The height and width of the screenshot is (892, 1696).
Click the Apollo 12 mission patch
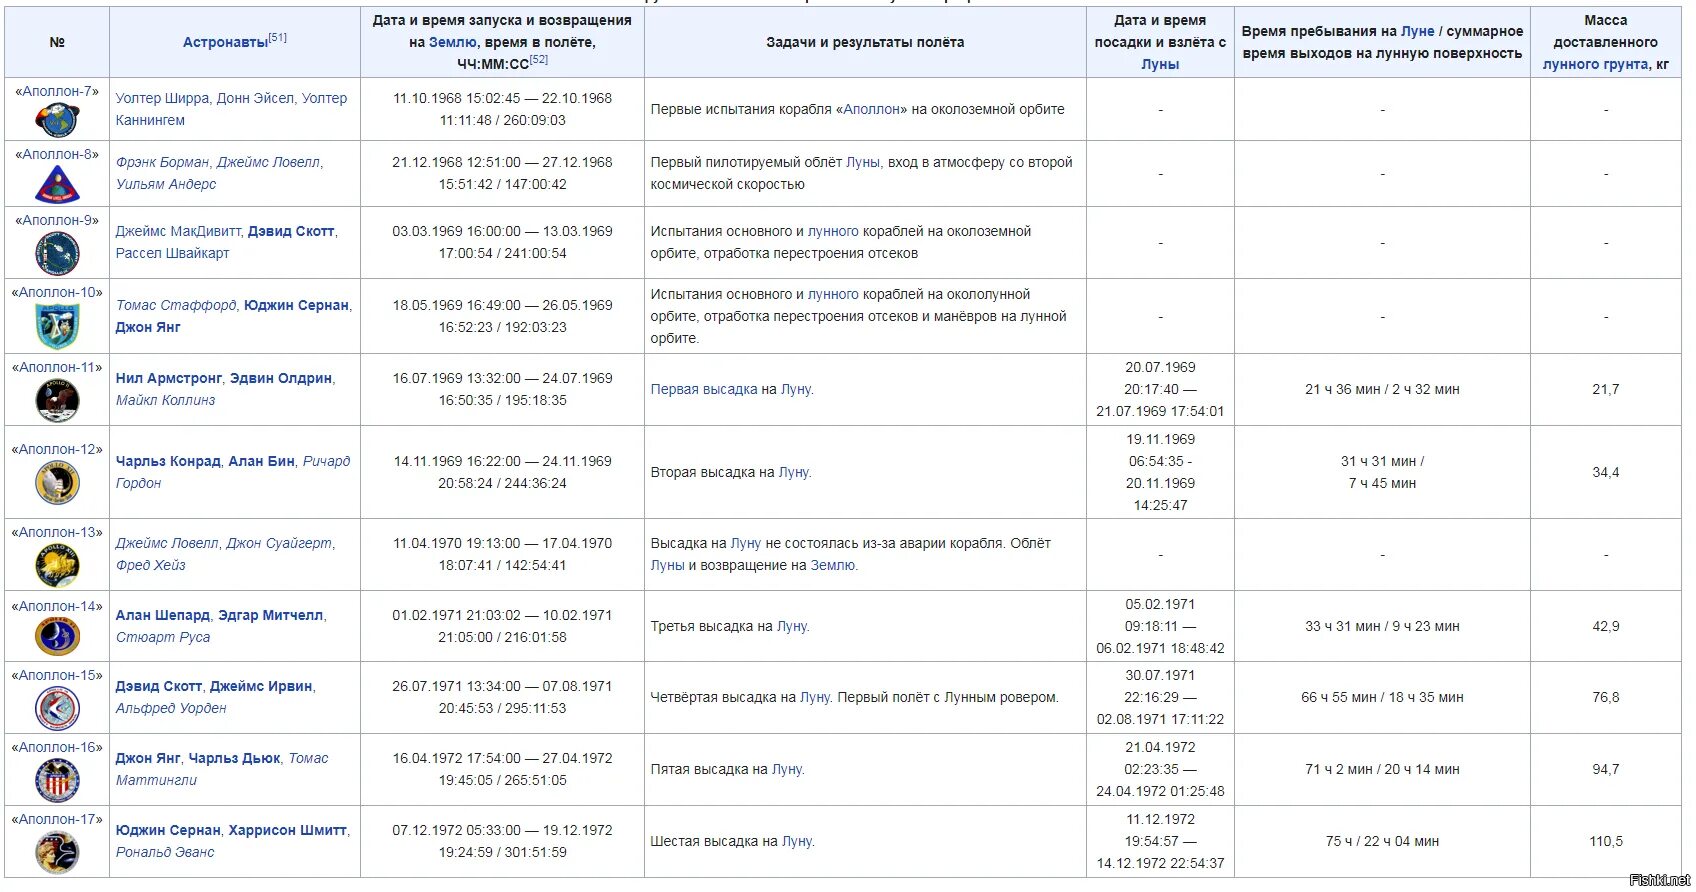(57, 483)
